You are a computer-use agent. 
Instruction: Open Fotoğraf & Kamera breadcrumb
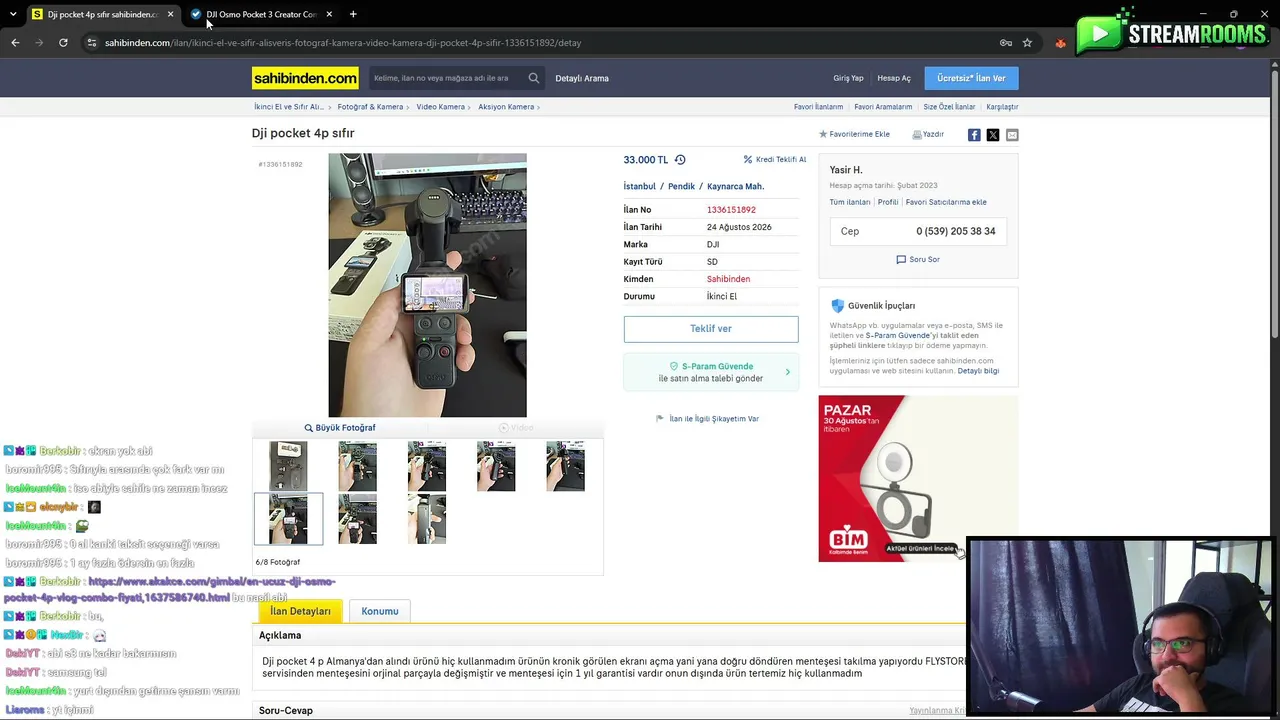pos(370,107)
